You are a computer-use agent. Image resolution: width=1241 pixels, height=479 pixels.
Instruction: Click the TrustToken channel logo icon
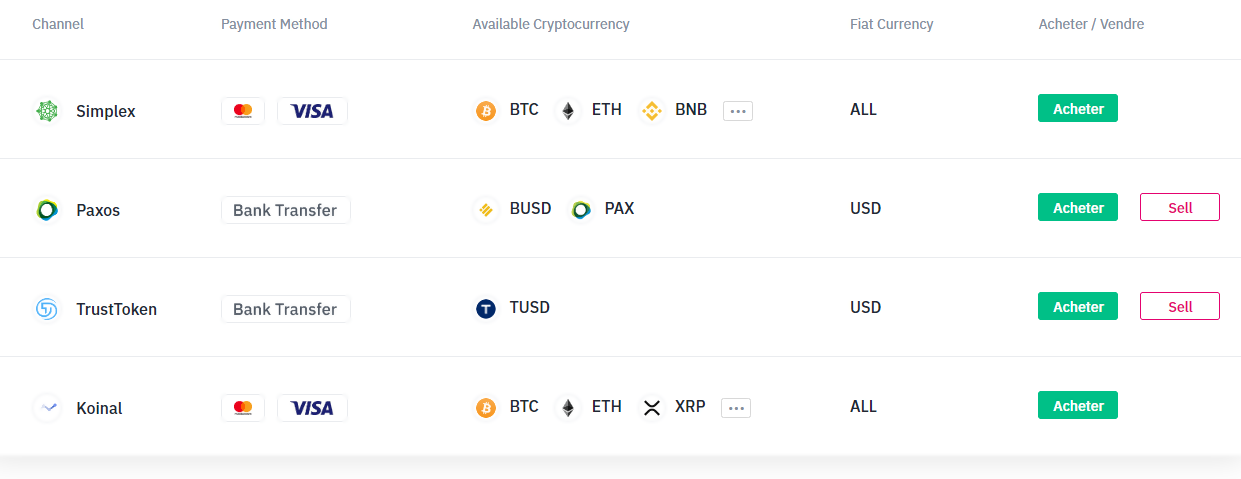click(47, 309)
